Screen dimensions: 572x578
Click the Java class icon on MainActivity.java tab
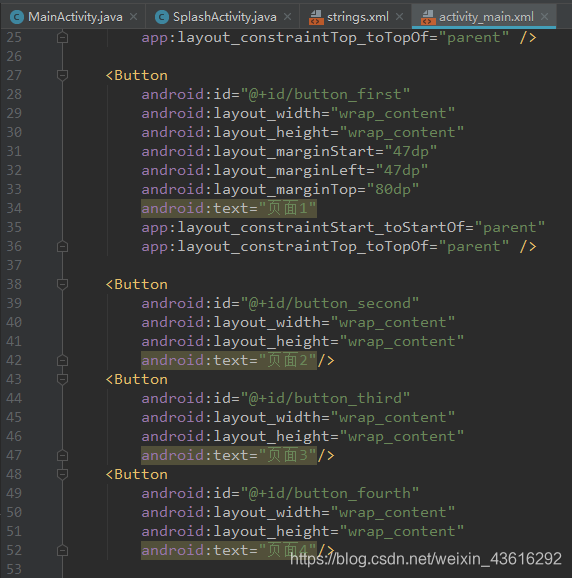tap(17, 17)
